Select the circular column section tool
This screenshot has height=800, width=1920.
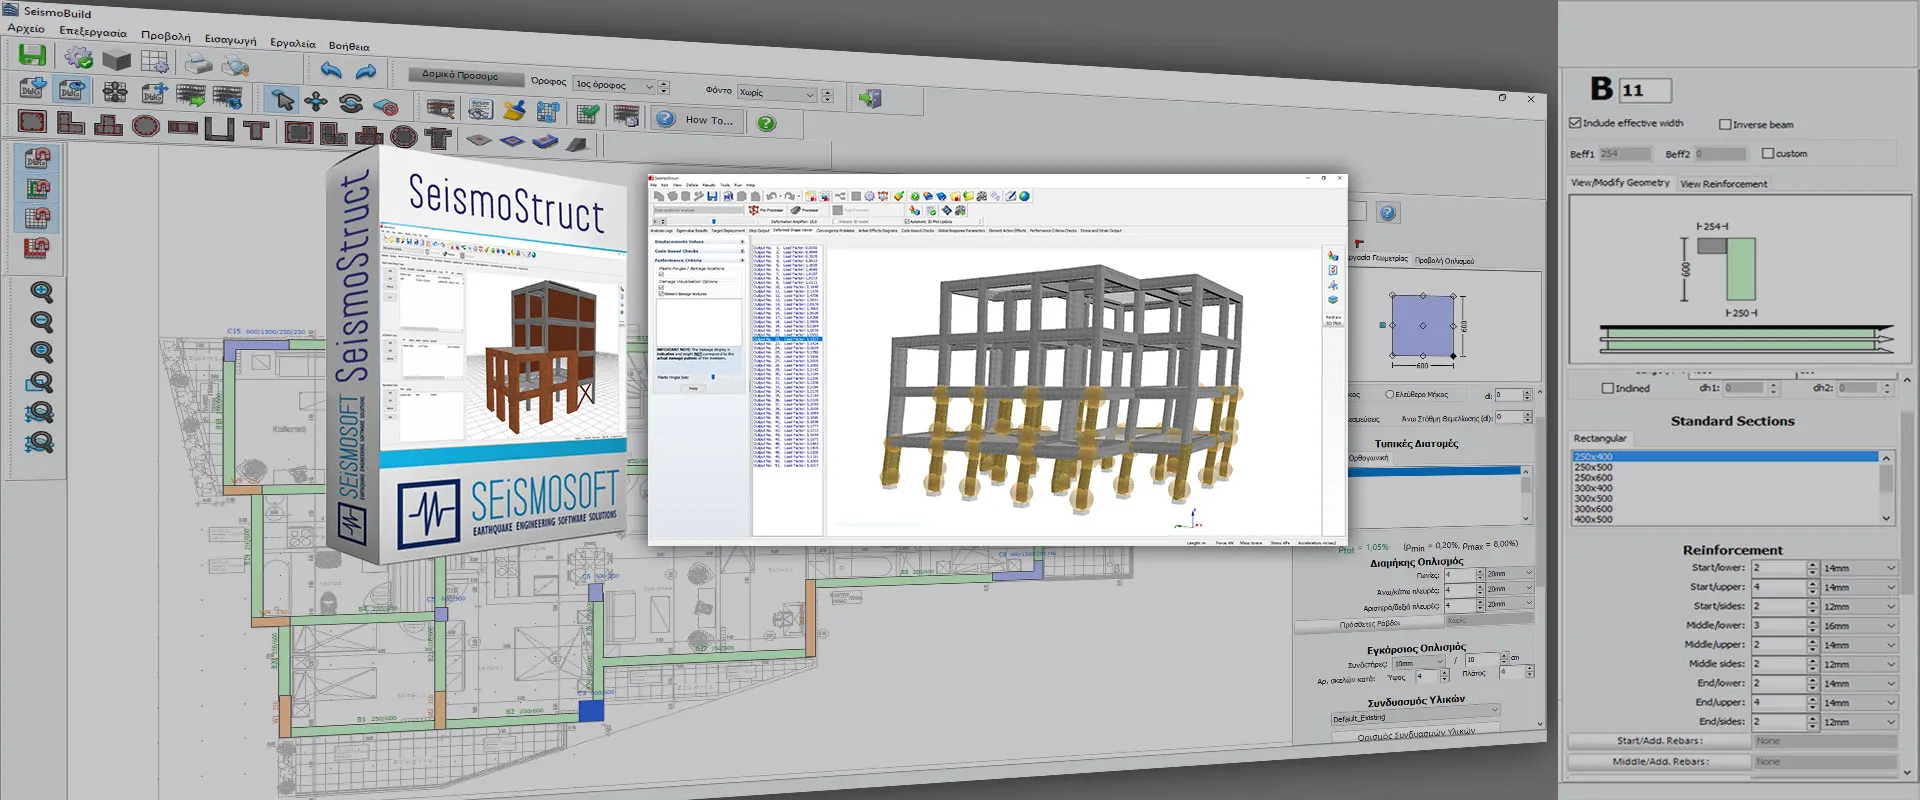tap(146, 127)
